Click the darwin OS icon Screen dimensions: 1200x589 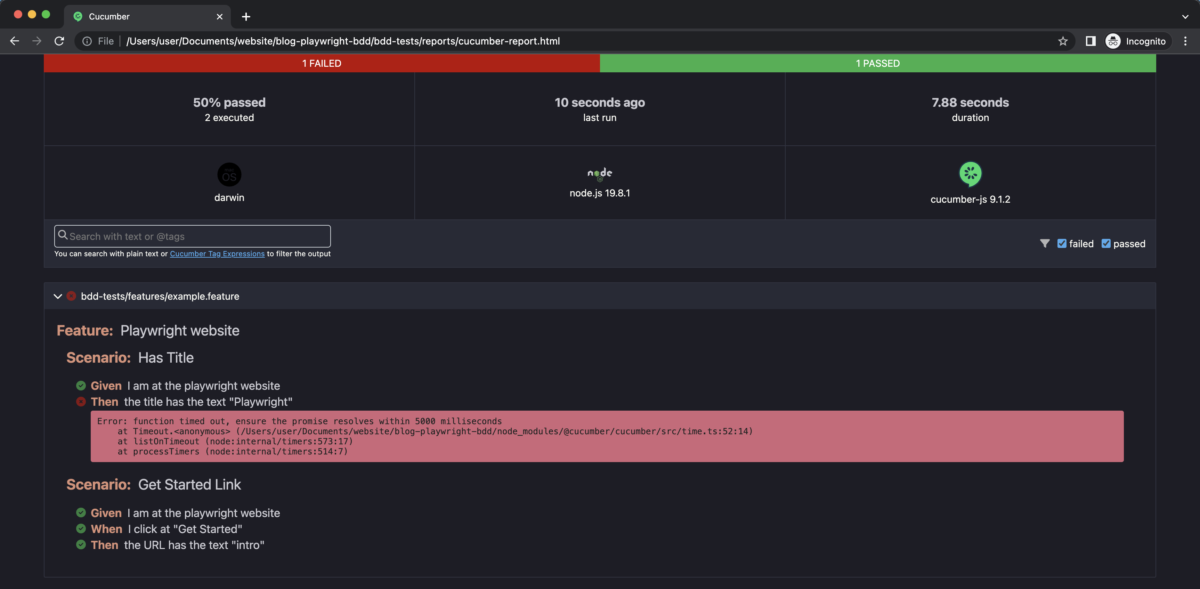pos(229,174)
